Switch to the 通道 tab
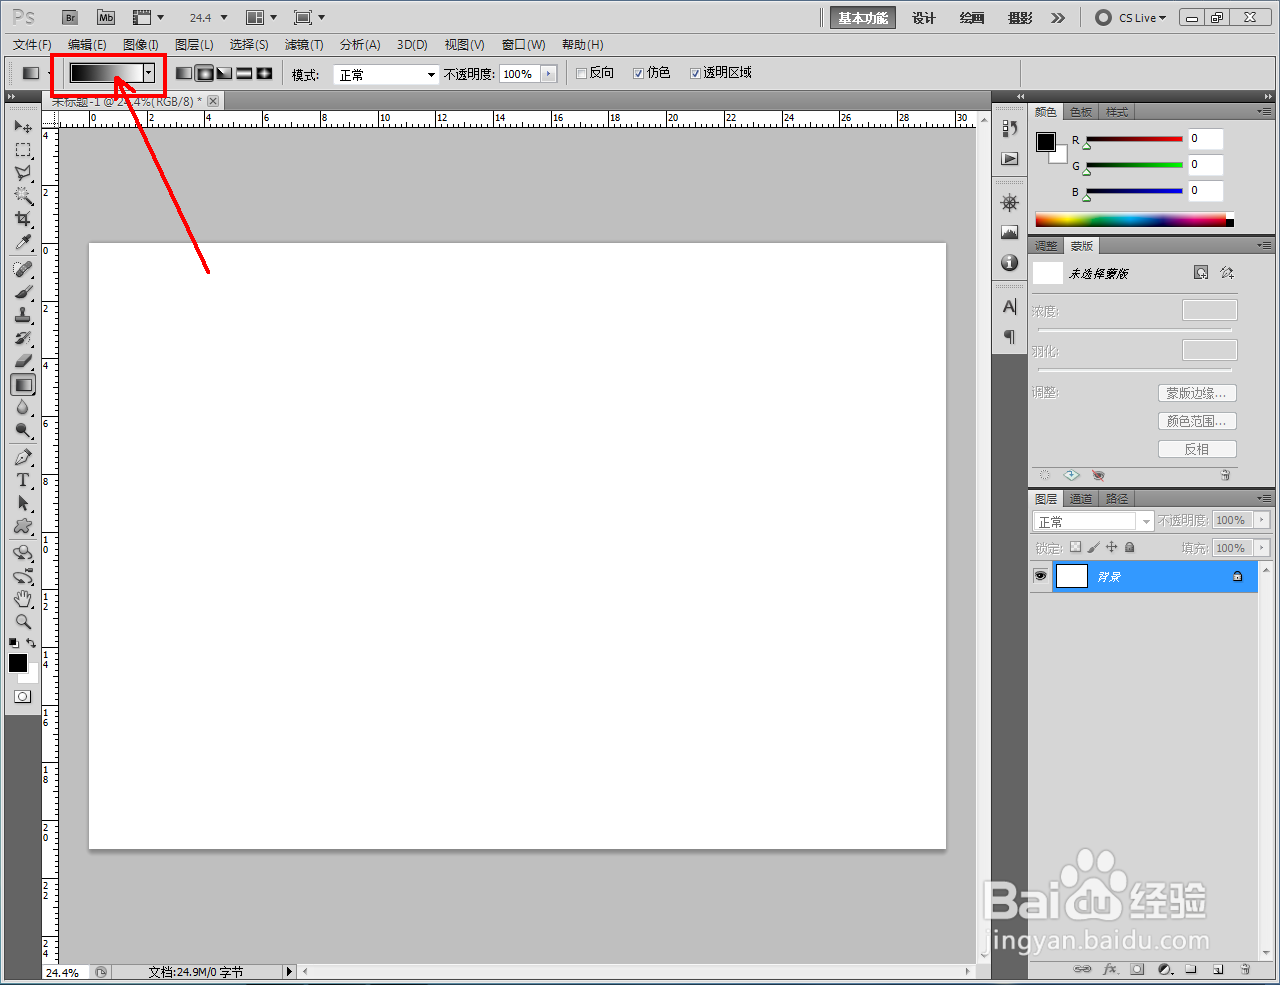This screenshot has height=985, width=1280. [1081, 499]
